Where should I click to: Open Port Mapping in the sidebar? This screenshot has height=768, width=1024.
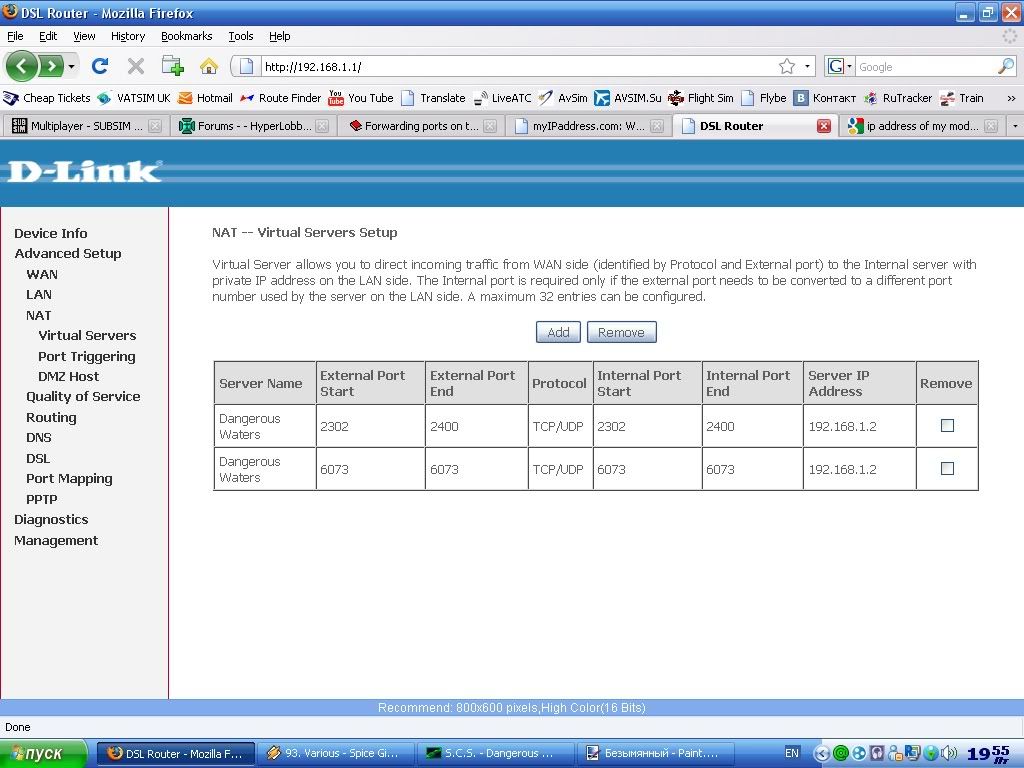69,479
